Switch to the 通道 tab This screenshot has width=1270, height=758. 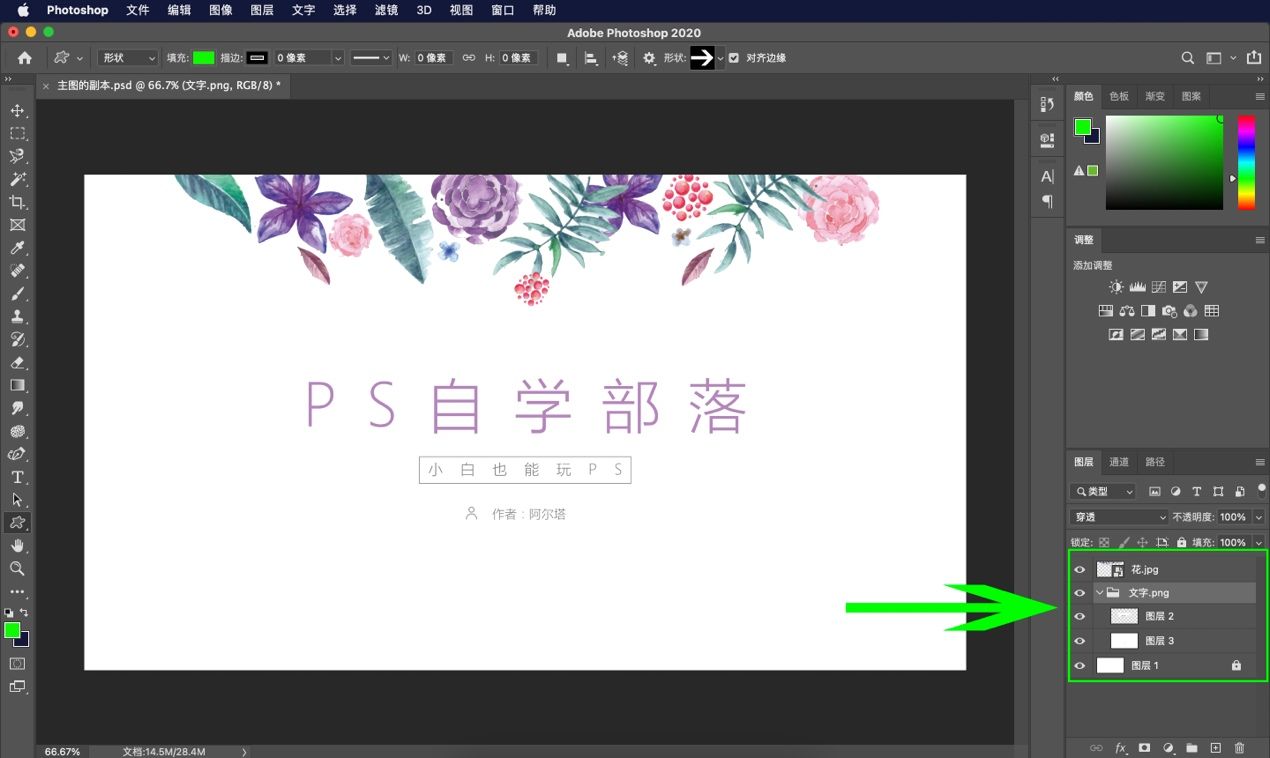coord(1117,462)
